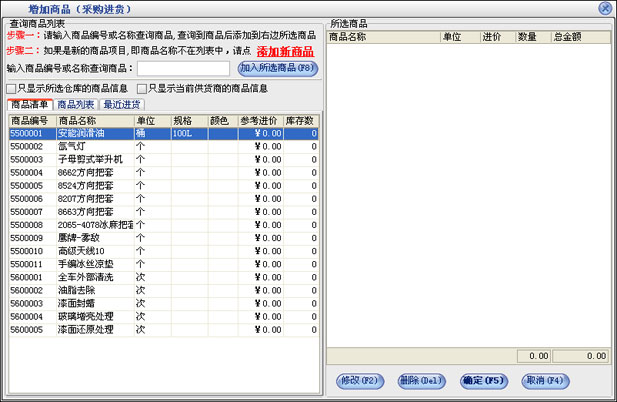Close the 增加商品 dialog window
Viewport: 617px width, 402px height.
[605, 8]
